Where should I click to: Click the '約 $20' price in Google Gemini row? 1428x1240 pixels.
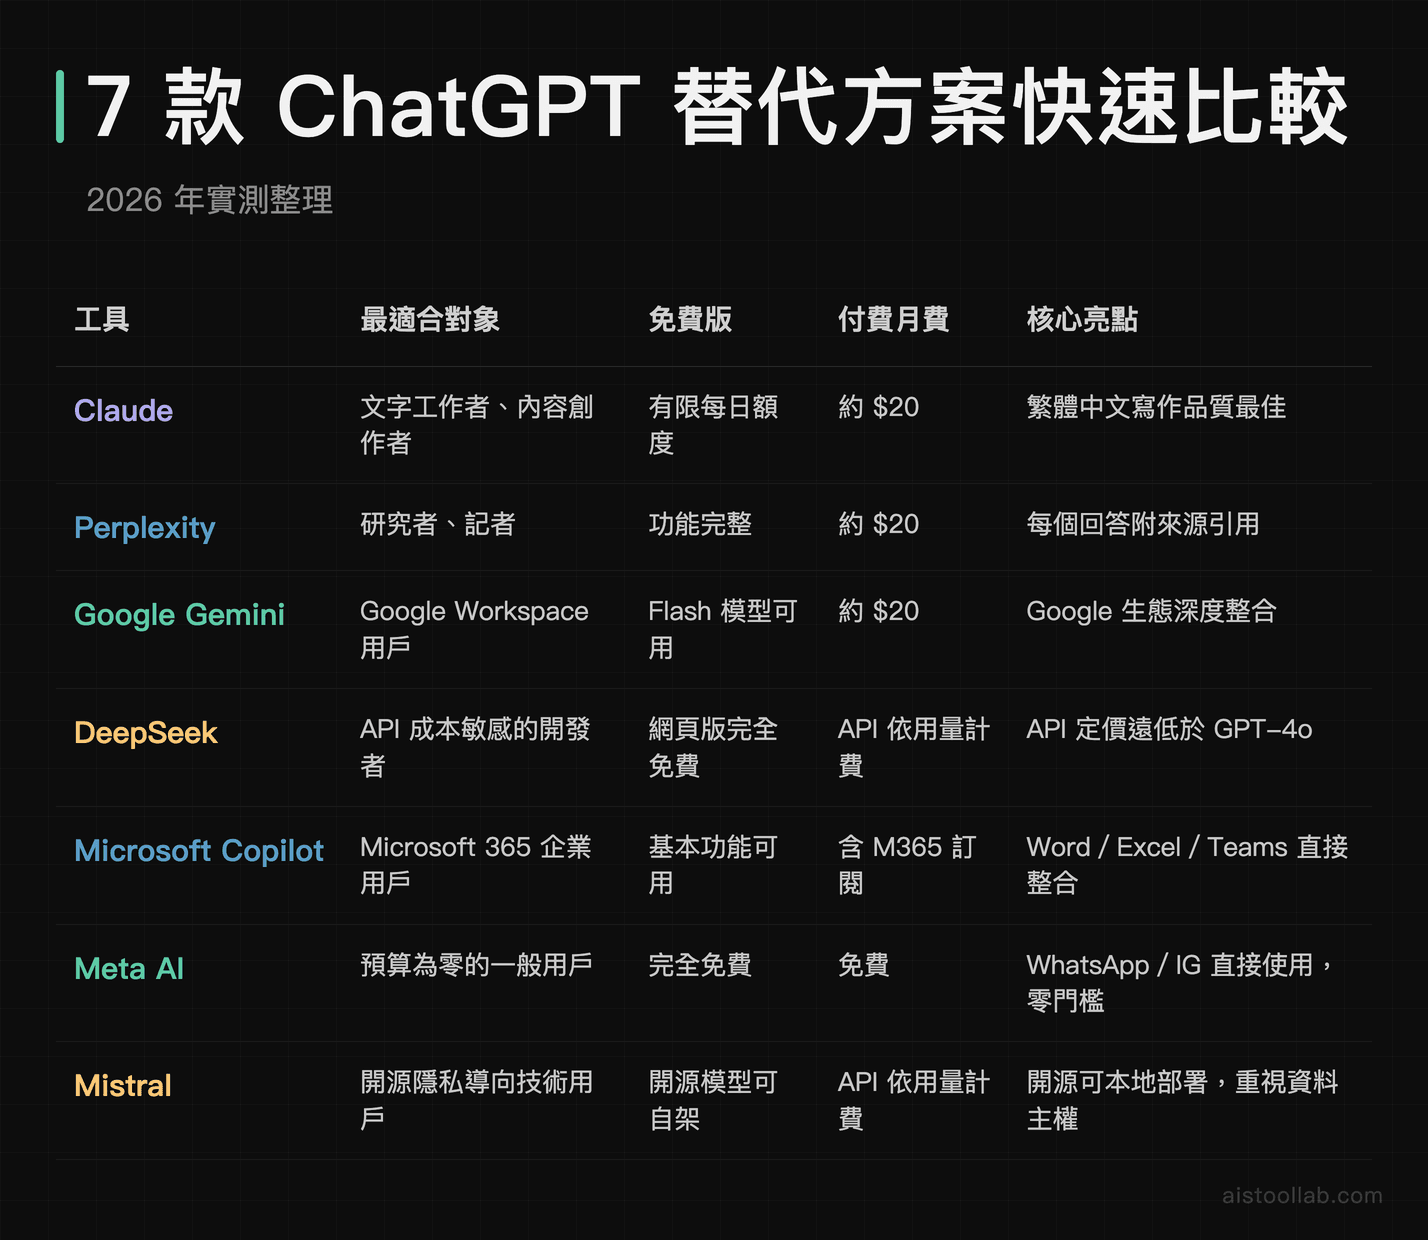878,611
